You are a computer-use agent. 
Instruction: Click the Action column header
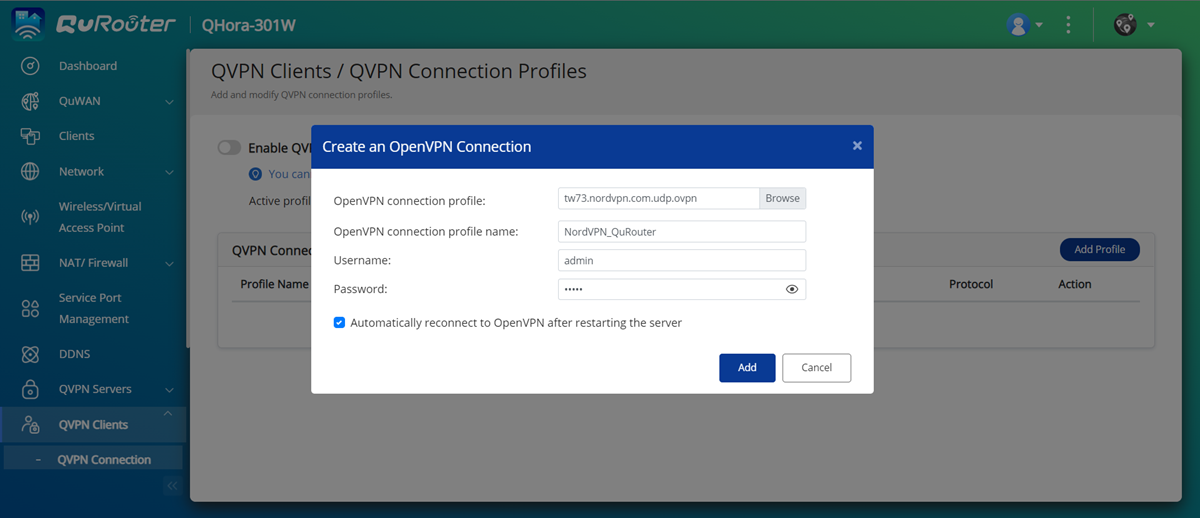point(1075,284)
